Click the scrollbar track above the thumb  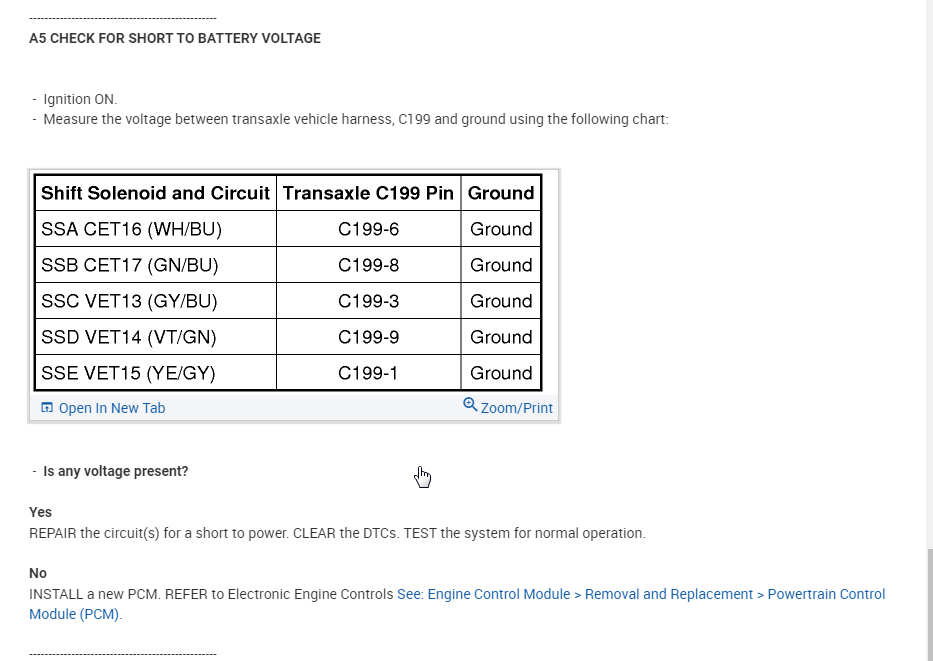(927, 270)
